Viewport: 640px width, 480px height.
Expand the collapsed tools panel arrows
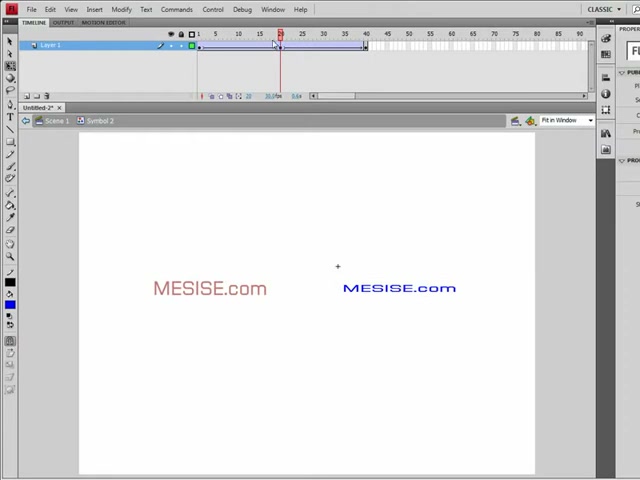(7, 21)
